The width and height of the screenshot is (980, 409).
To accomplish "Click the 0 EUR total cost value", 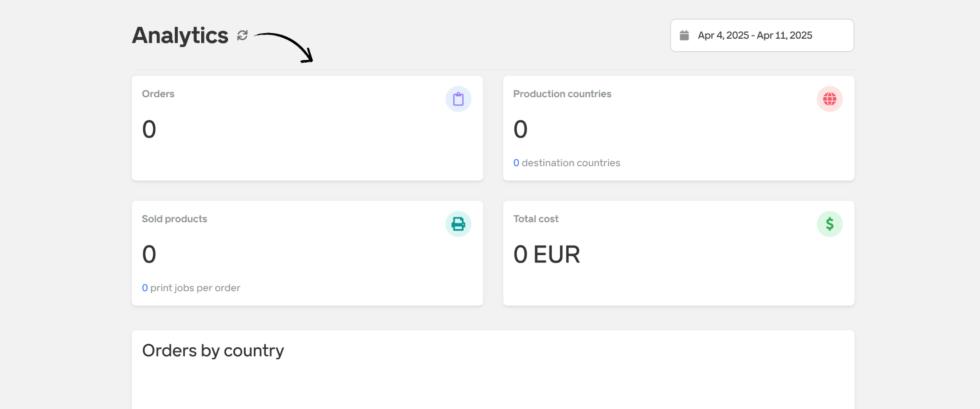I will pyautogui.click(x=546, y=255).
